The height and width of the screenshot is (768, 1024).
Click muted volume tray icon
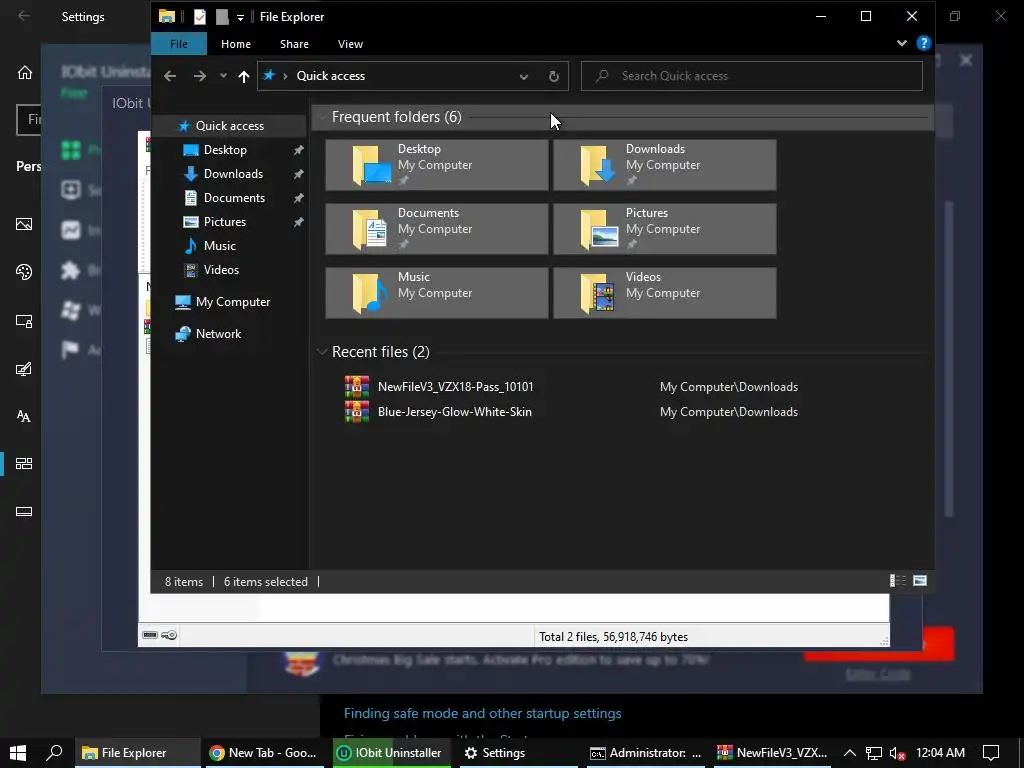pyautogui.click(x=897, y=753)
